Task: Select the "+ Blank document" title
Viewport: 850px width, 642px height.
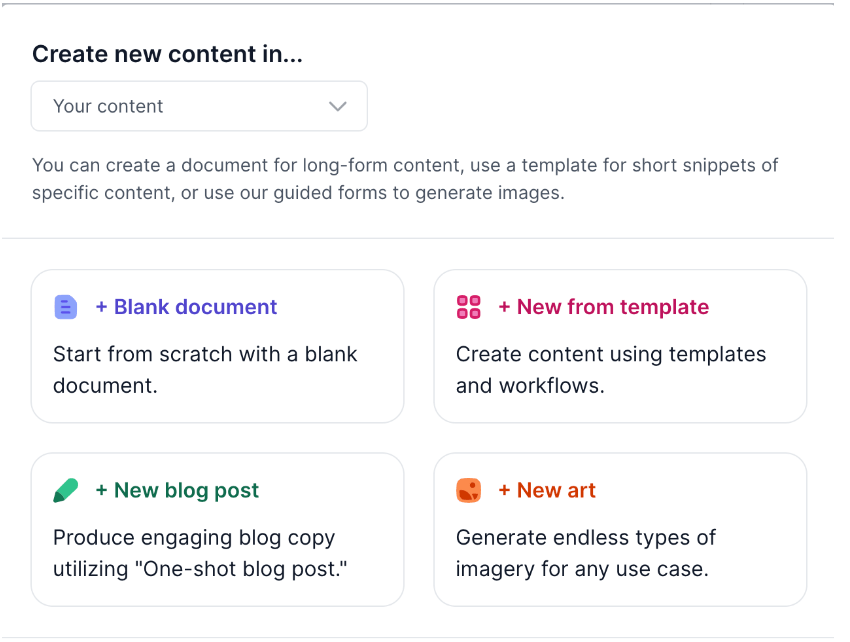Action: tap(186, 307)
